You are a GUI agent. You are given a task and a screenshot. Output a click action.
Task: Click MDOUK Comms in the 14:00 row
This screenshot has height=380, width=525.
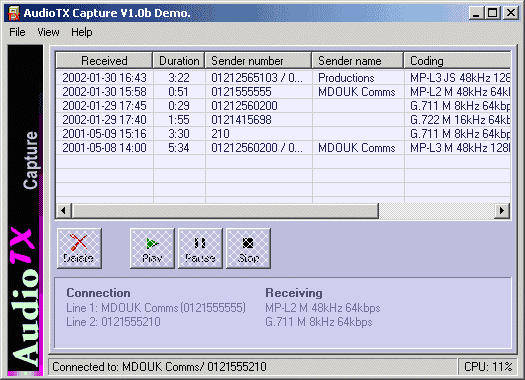pos(357,148)
